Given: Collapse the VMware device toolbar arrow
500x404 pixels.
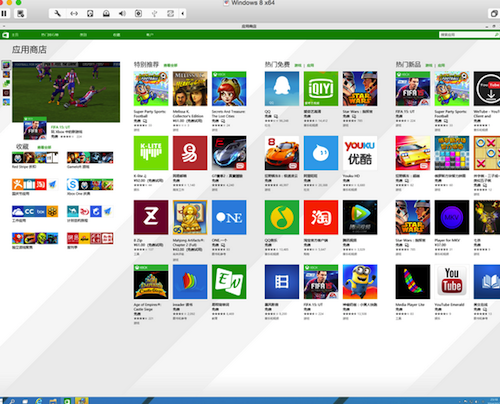Looking at the screenshot, I should click(182, 13).
